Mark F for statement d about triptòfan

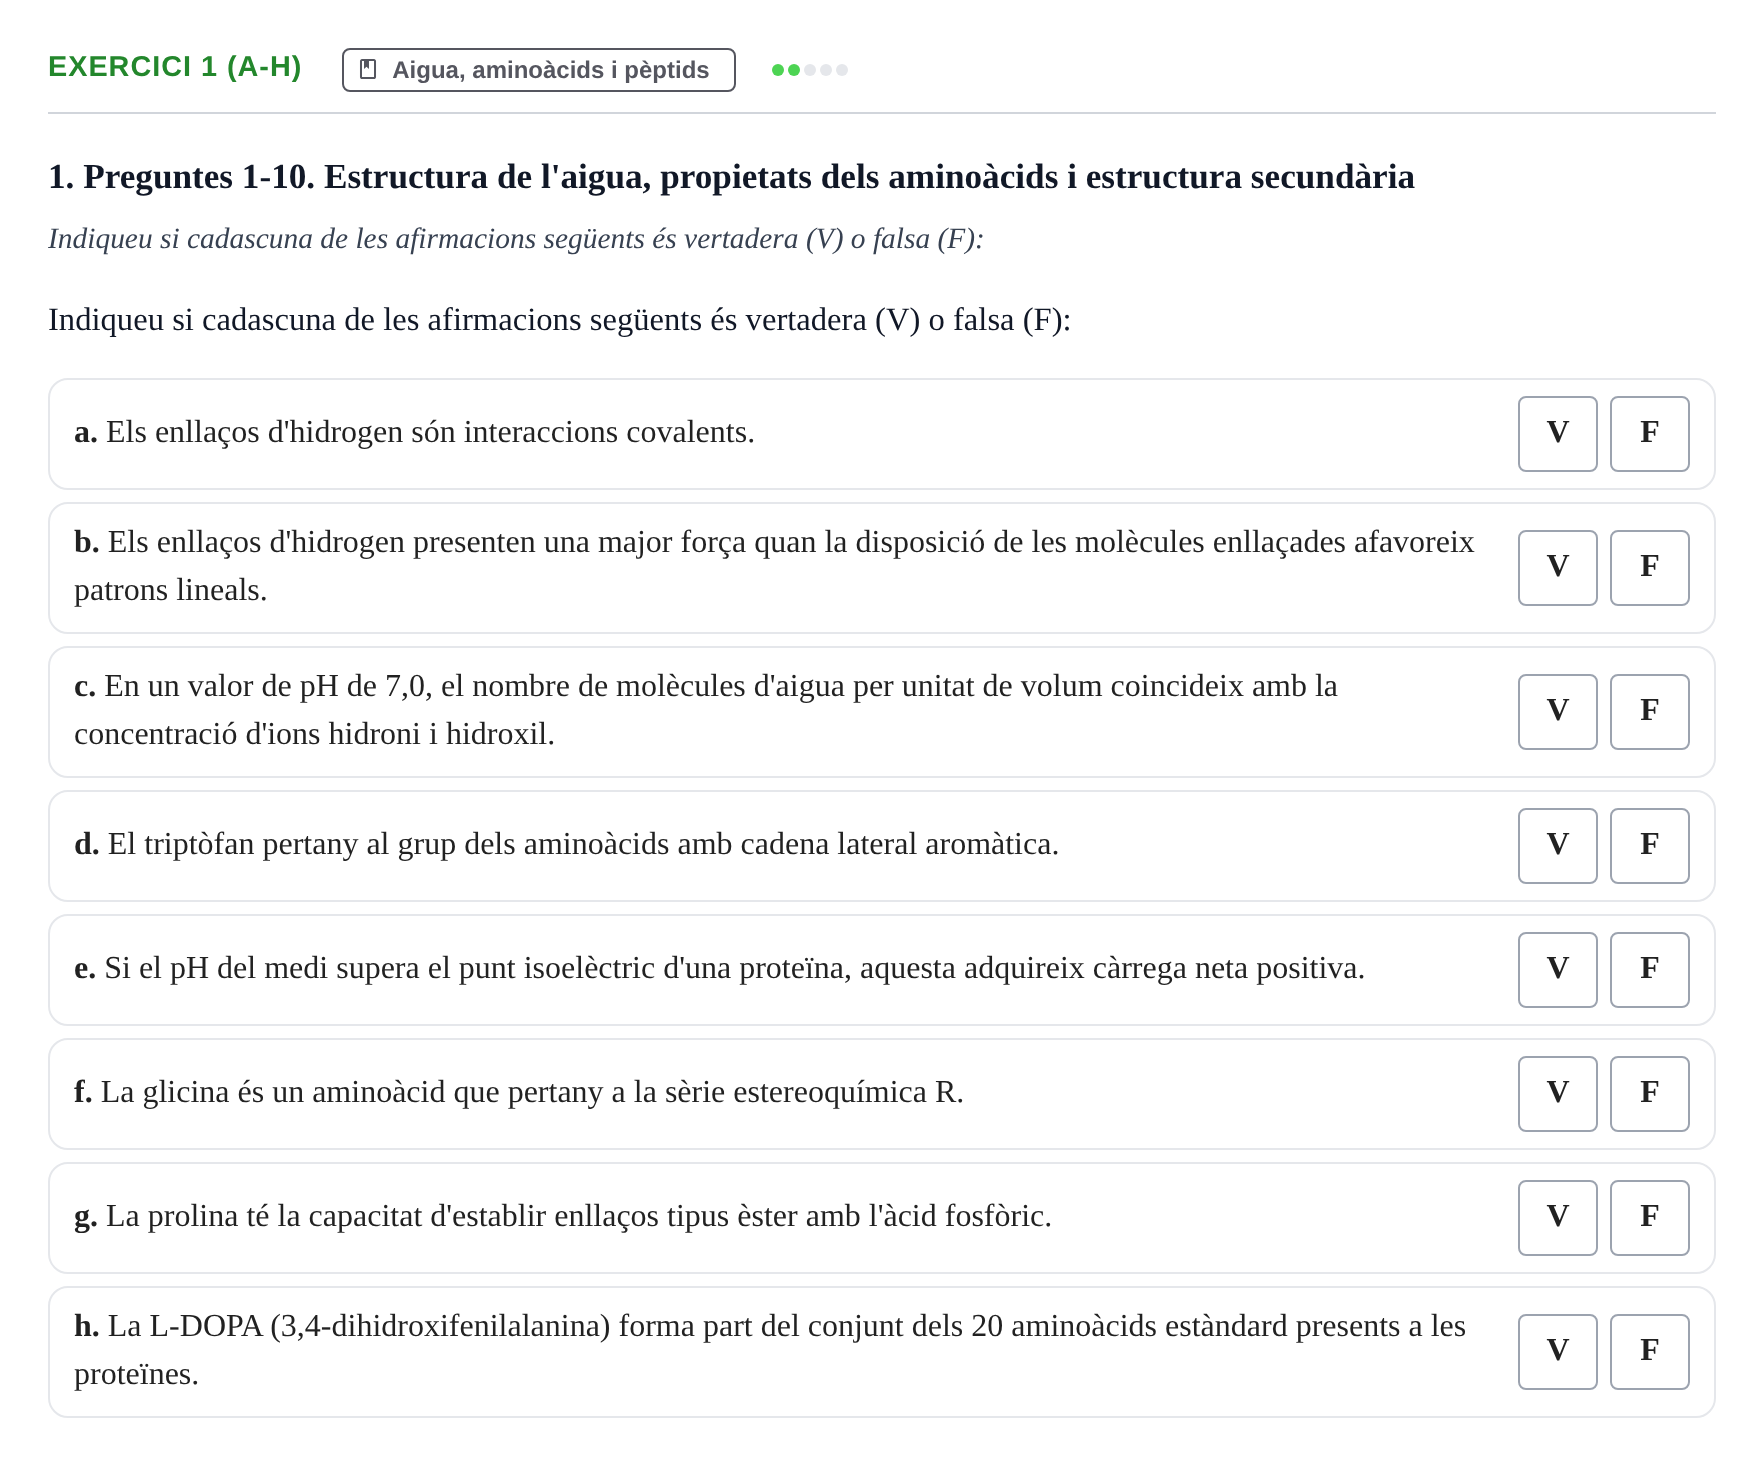pos(1649,846)
